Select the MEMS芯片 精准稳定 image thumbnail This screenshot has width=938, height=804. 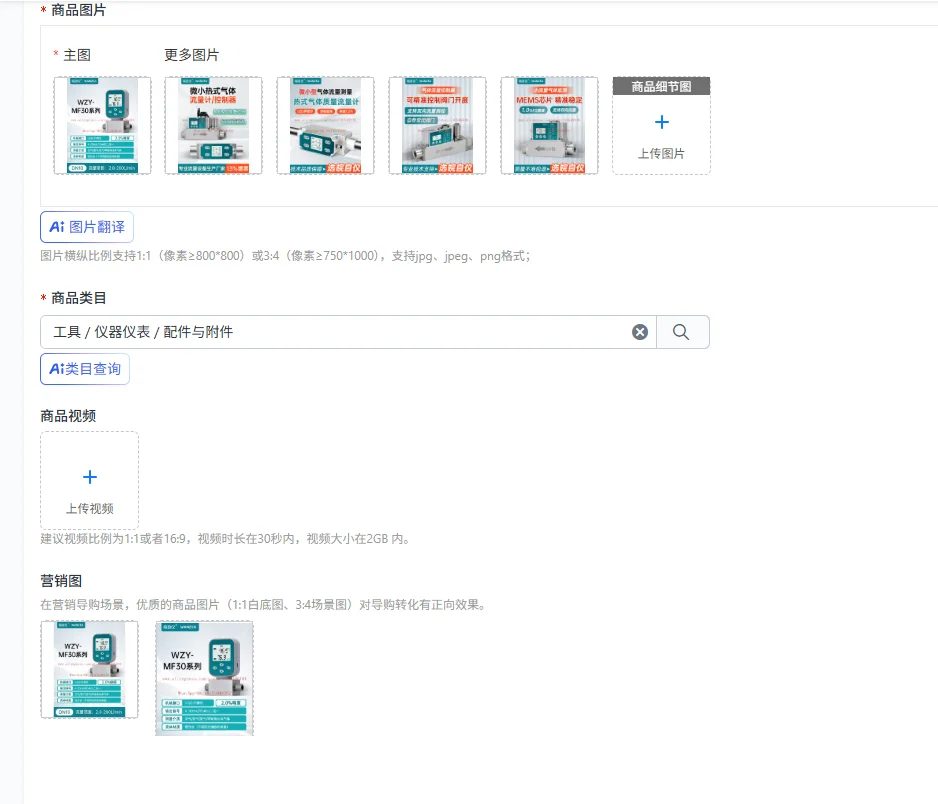point(549,126)
